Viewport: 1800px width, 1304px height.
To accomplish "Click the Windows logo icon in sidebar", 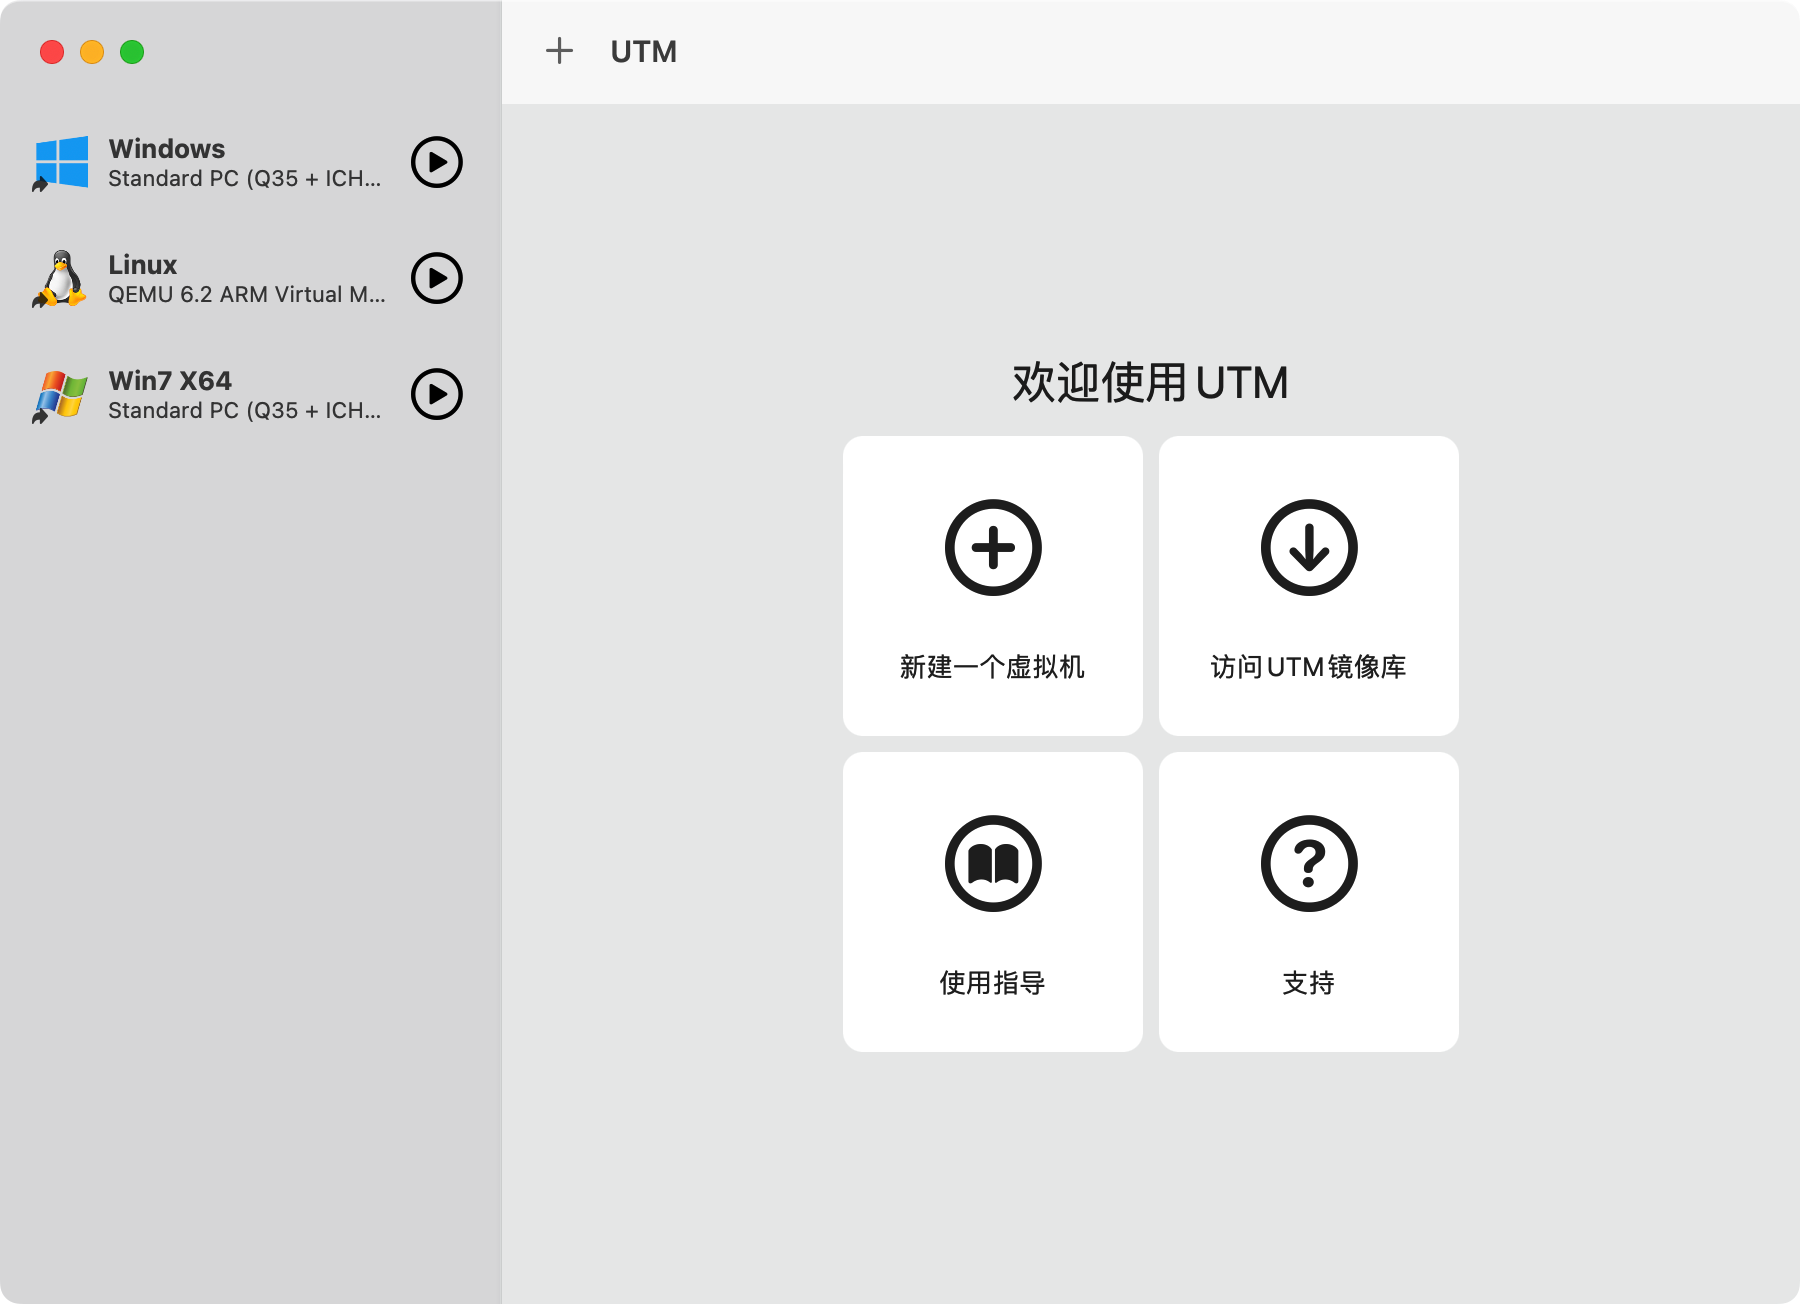I will click(x=62, y=162).
